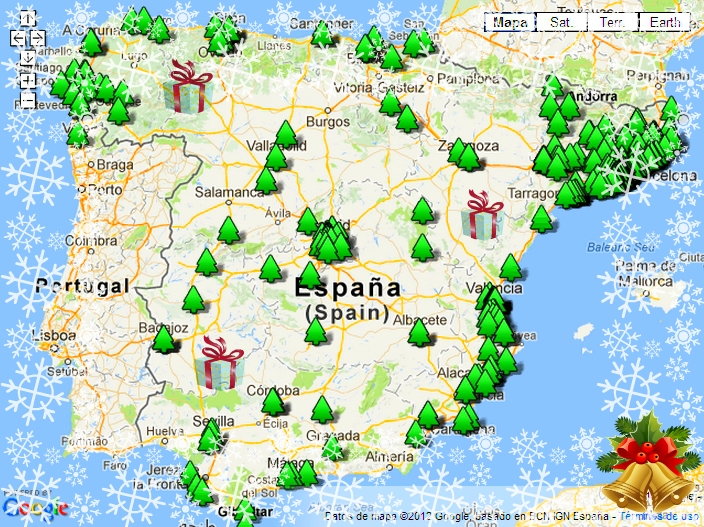This screenshot has height=527, width=704.
Task: Click the Lisboa city label
Action: [x=54, y=335]
